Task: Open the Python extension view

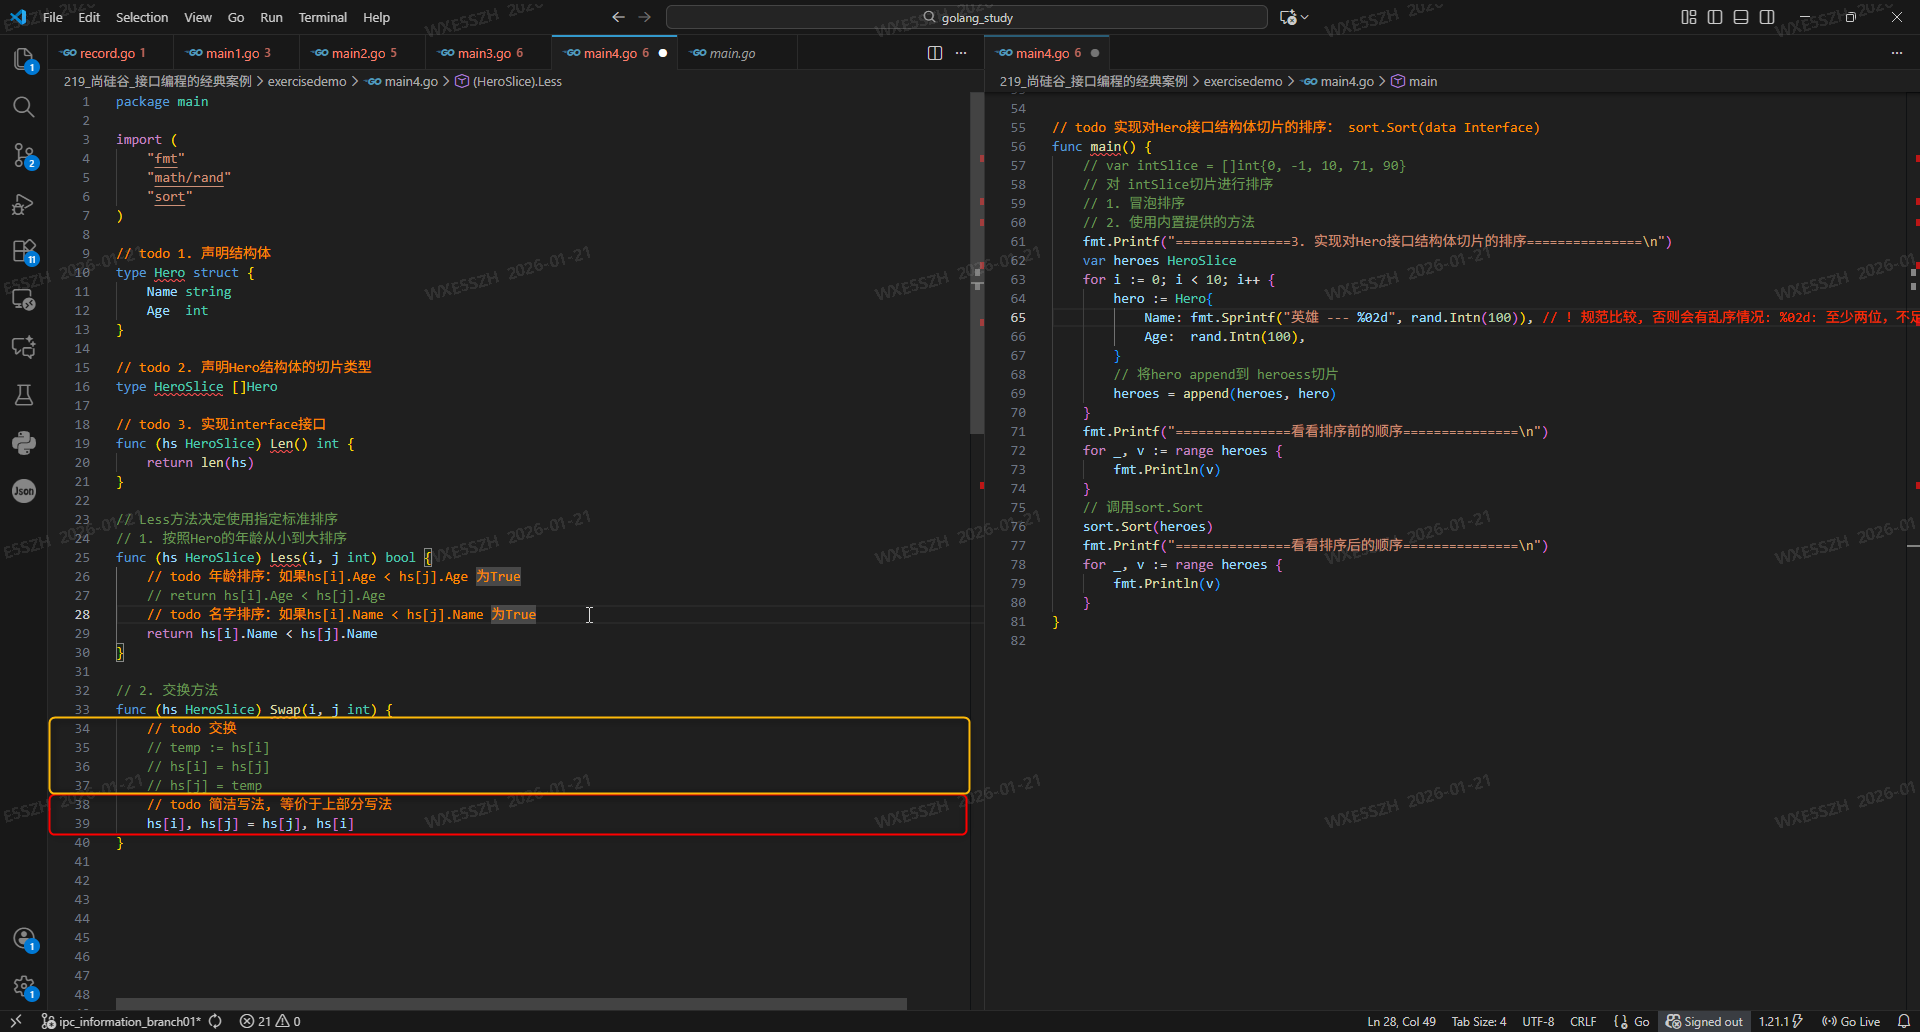Action: [x=24, y=443]
